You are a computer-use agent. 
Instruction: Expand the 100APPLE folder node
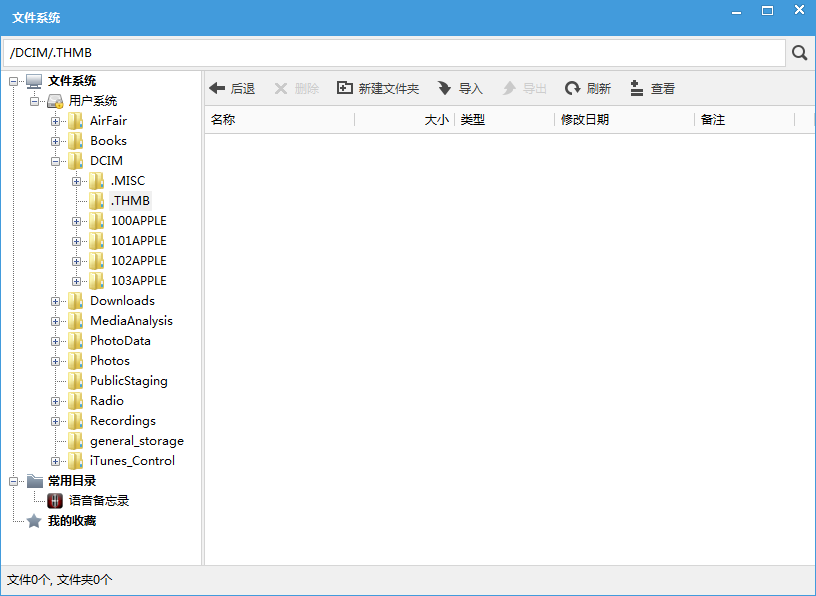(77, 220)
